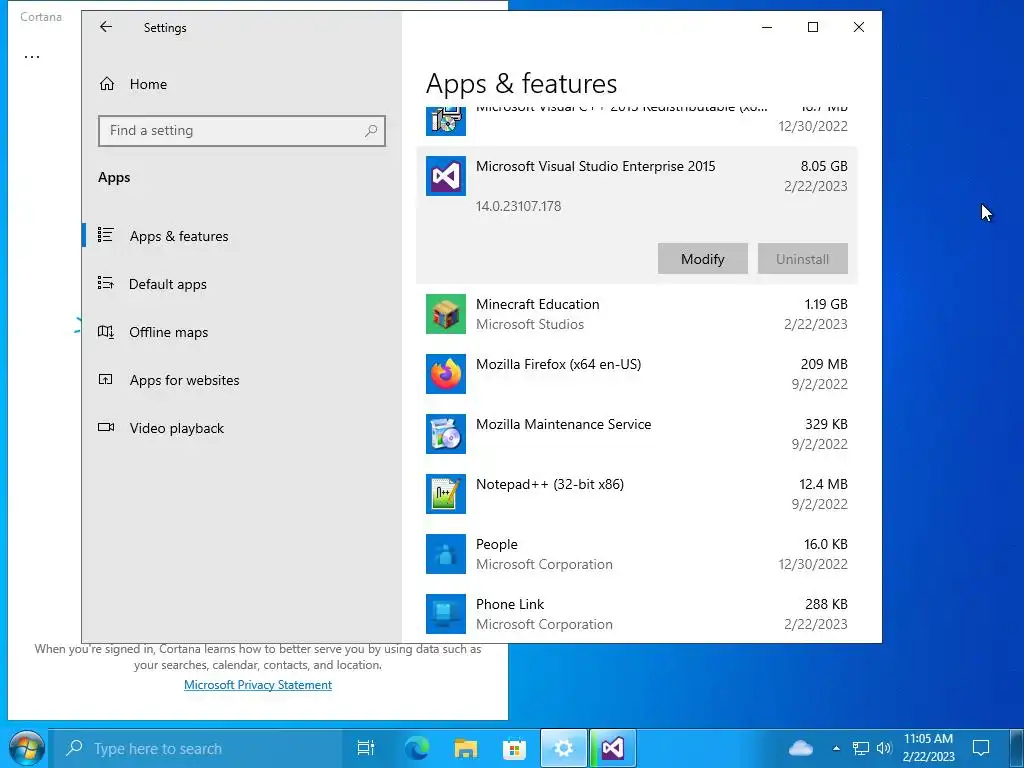The image size is (1024, 768).
Task: Click the Phone Link app icon
Action: 446,614
